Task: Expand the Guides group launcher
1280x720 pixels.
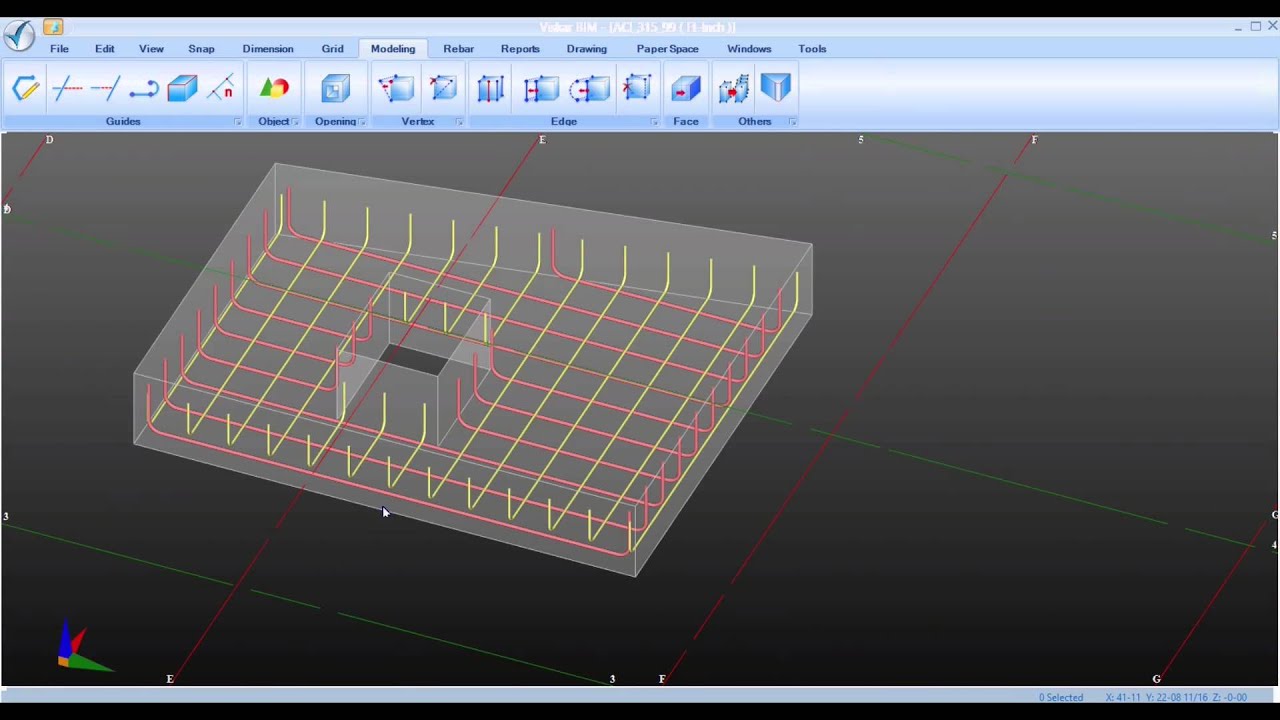Action: 238,122
